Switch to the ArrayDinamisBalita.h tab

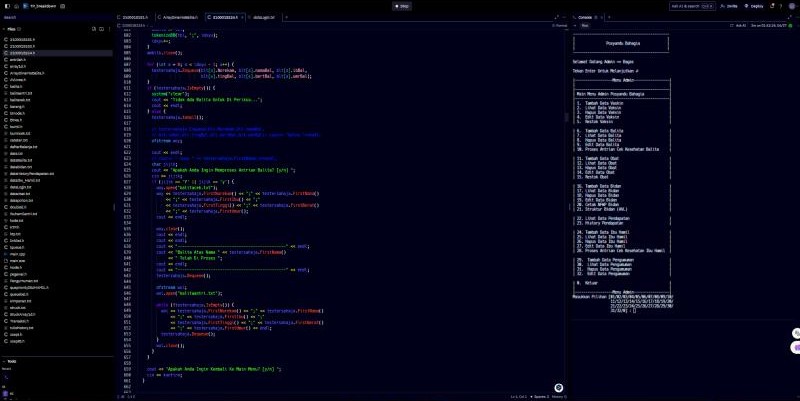(x=180, y=17)
